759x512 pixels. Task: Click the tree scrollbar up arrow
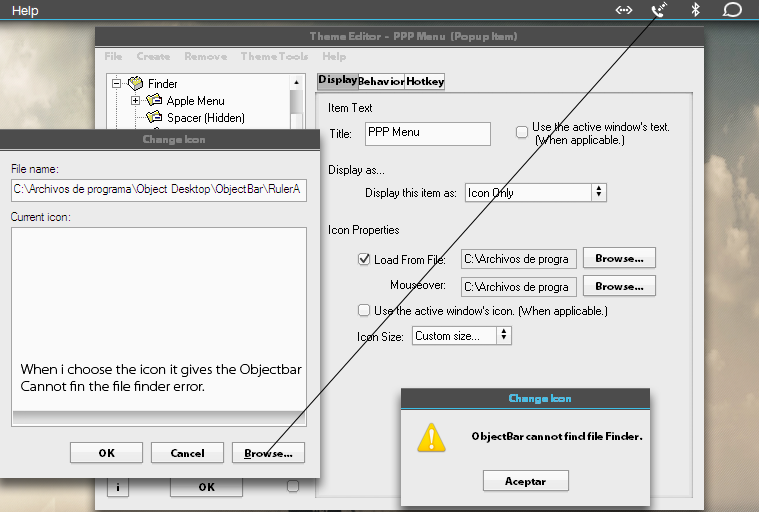click(296, 83)
